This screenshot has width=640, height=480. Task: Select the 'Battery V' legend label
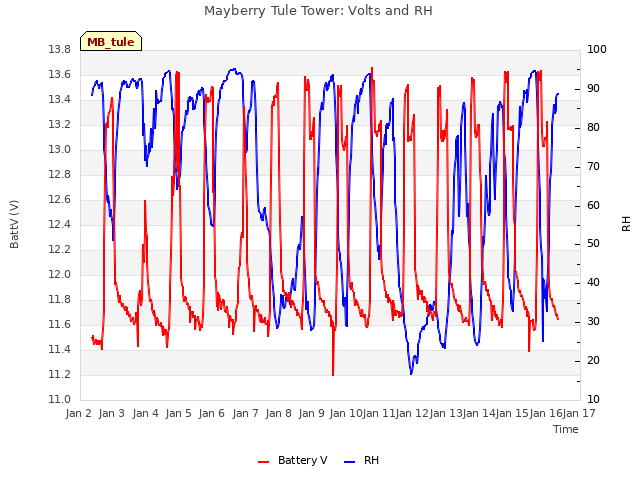pyautogui.click(x=302, y=460)
